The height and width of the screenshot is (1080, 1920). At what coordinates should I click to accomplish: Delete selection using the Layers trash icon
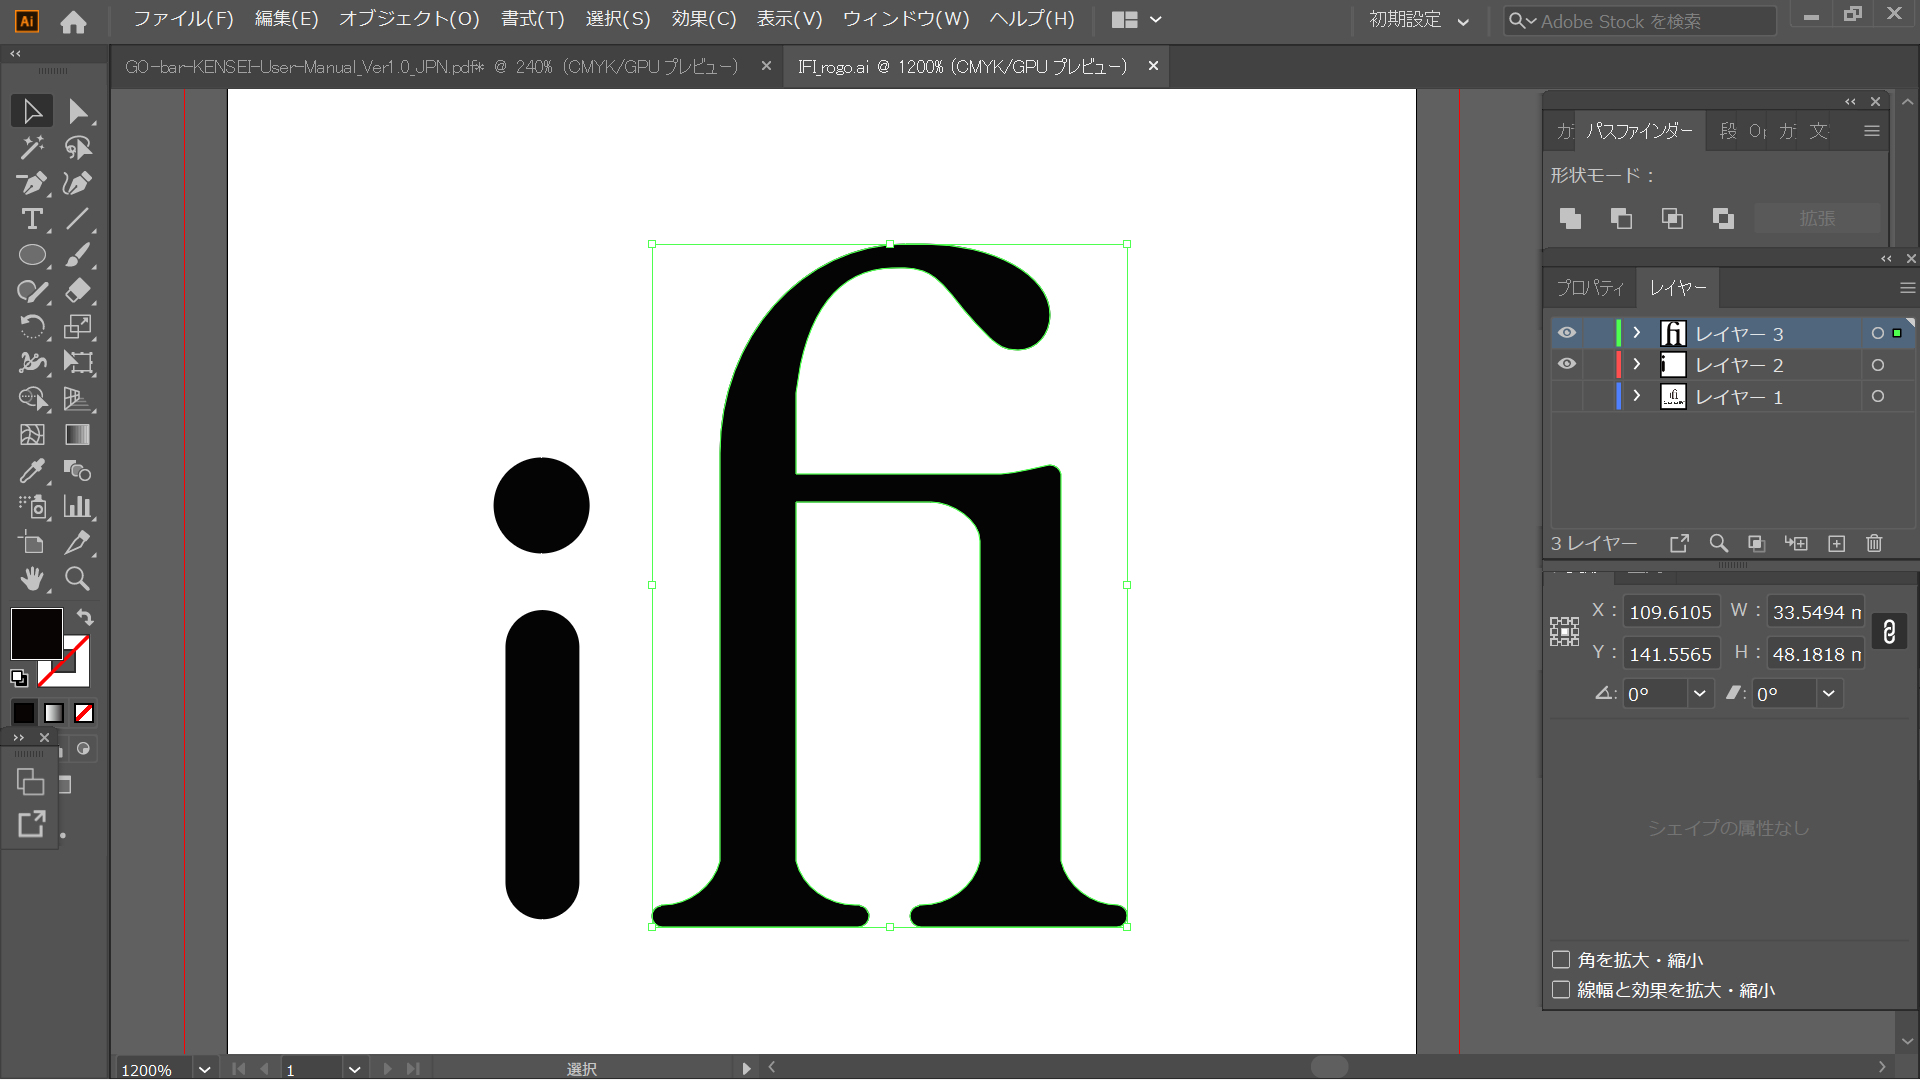click(x=1874, y=543)
